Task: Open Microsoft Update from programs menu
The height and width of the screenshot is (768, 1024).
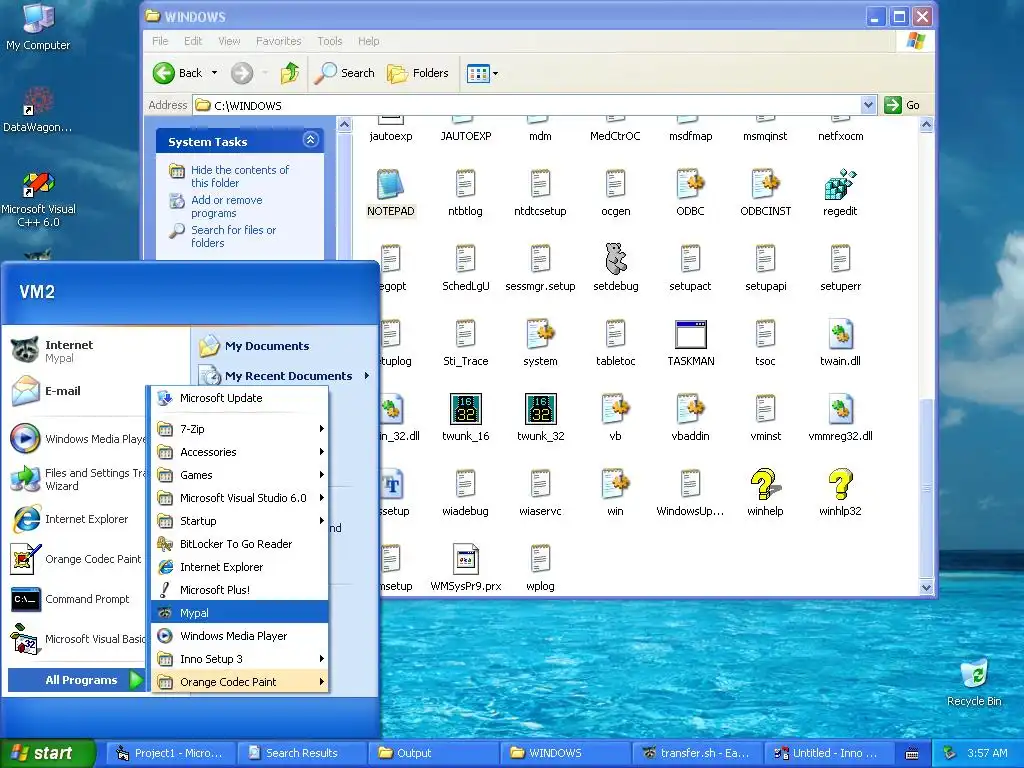Action: pyautogui.click(x=240, y=398)
